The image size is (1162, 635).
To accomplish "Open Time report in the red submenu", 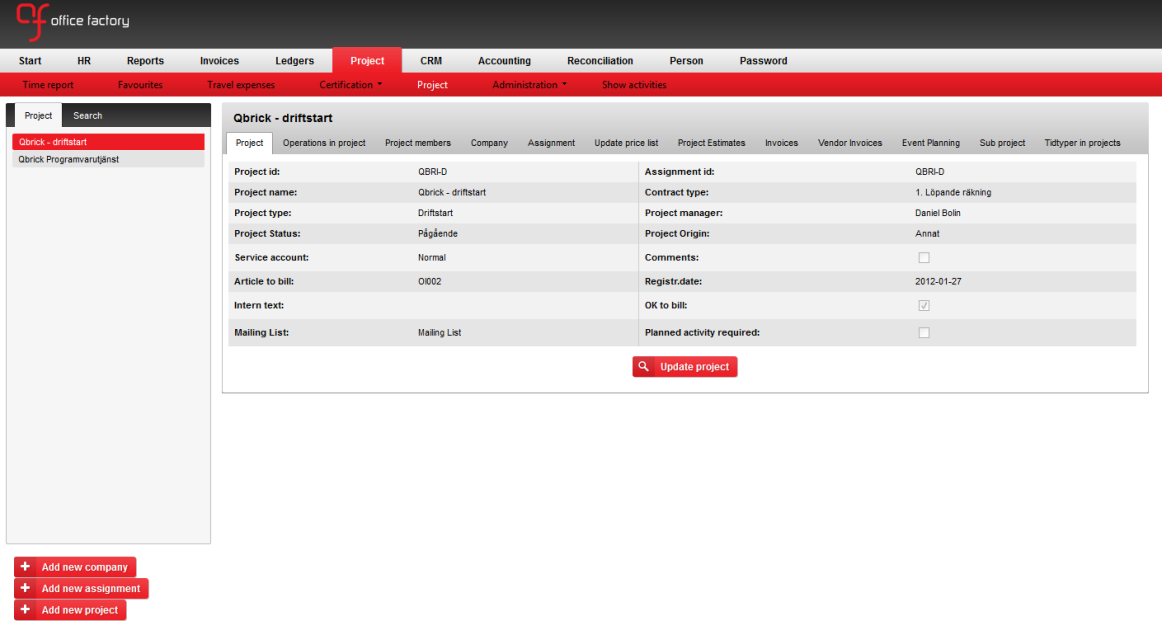I will [48, 85].
